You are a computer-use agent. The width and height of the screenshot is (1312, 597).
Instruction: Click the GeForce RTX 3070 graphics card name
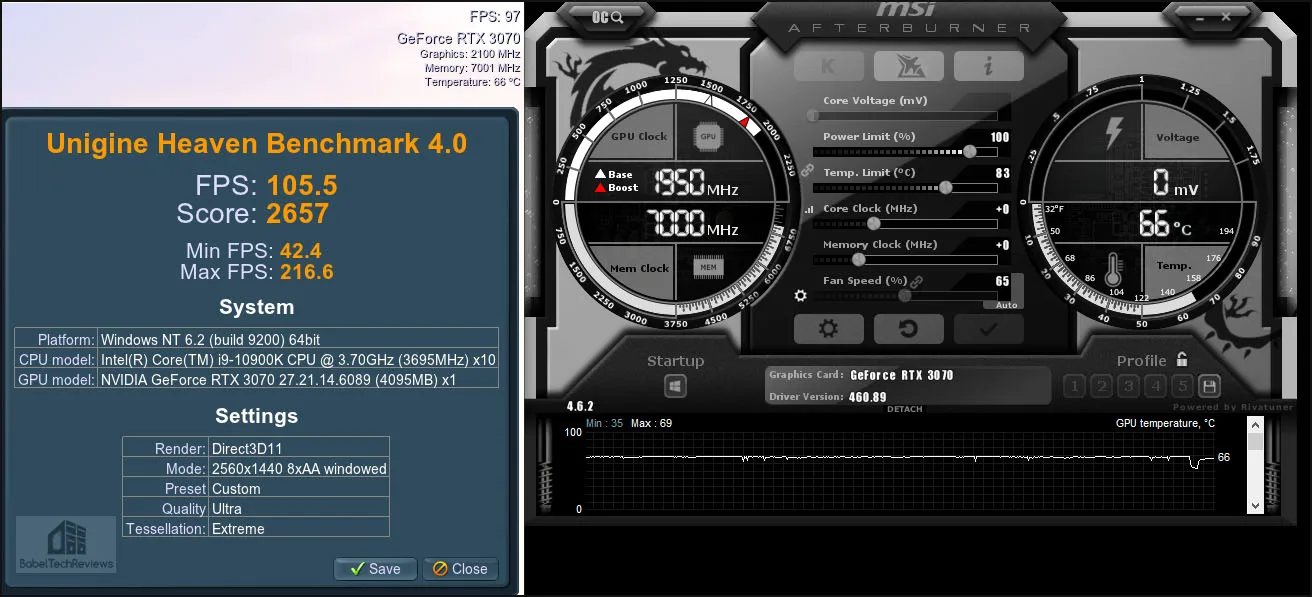[x=902, y=375]
